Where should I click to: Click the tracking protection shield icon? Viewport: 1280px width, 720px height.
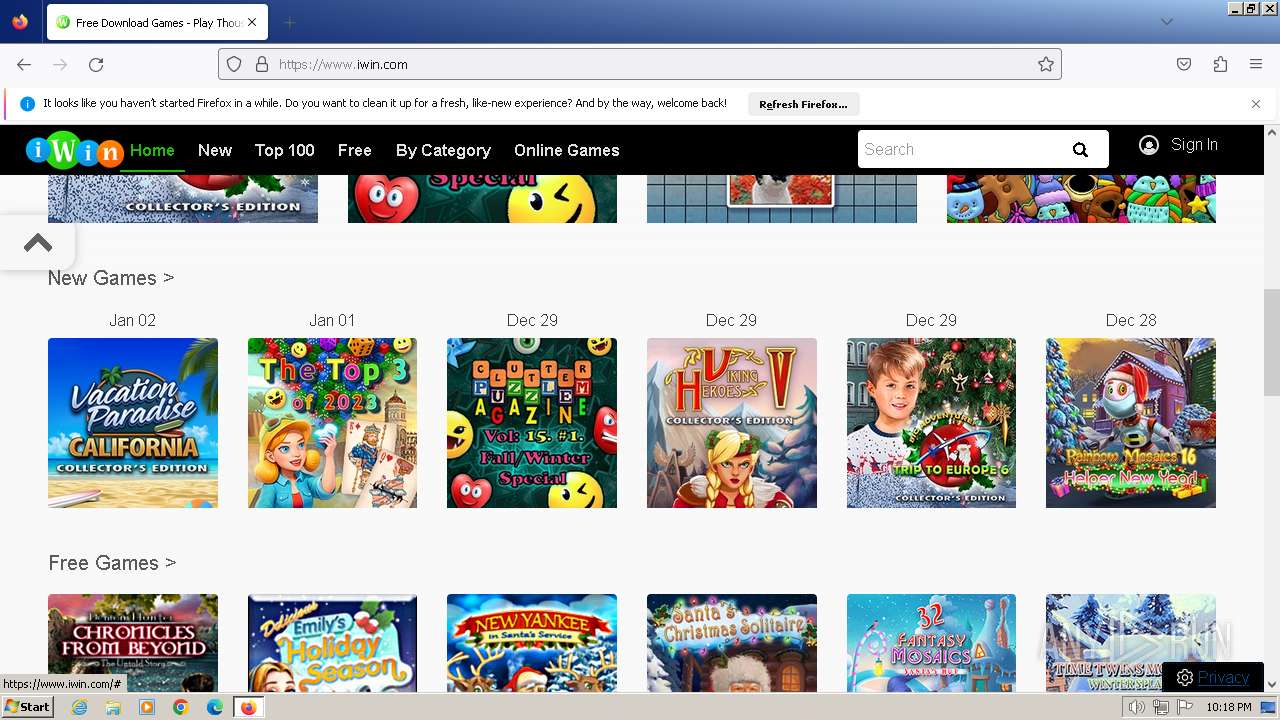tap(234, 64)
